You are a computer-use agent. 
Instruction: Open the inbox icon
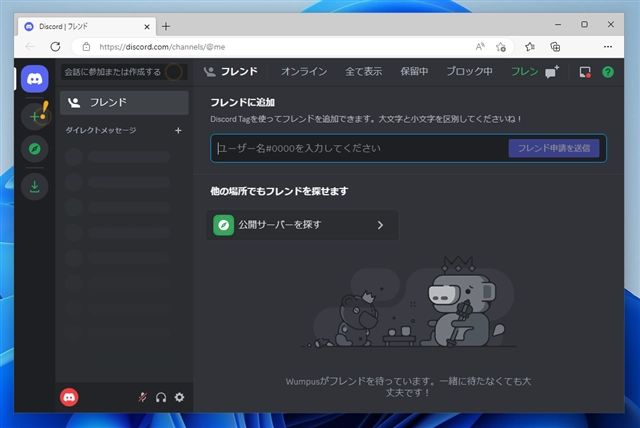pos(585,72)
